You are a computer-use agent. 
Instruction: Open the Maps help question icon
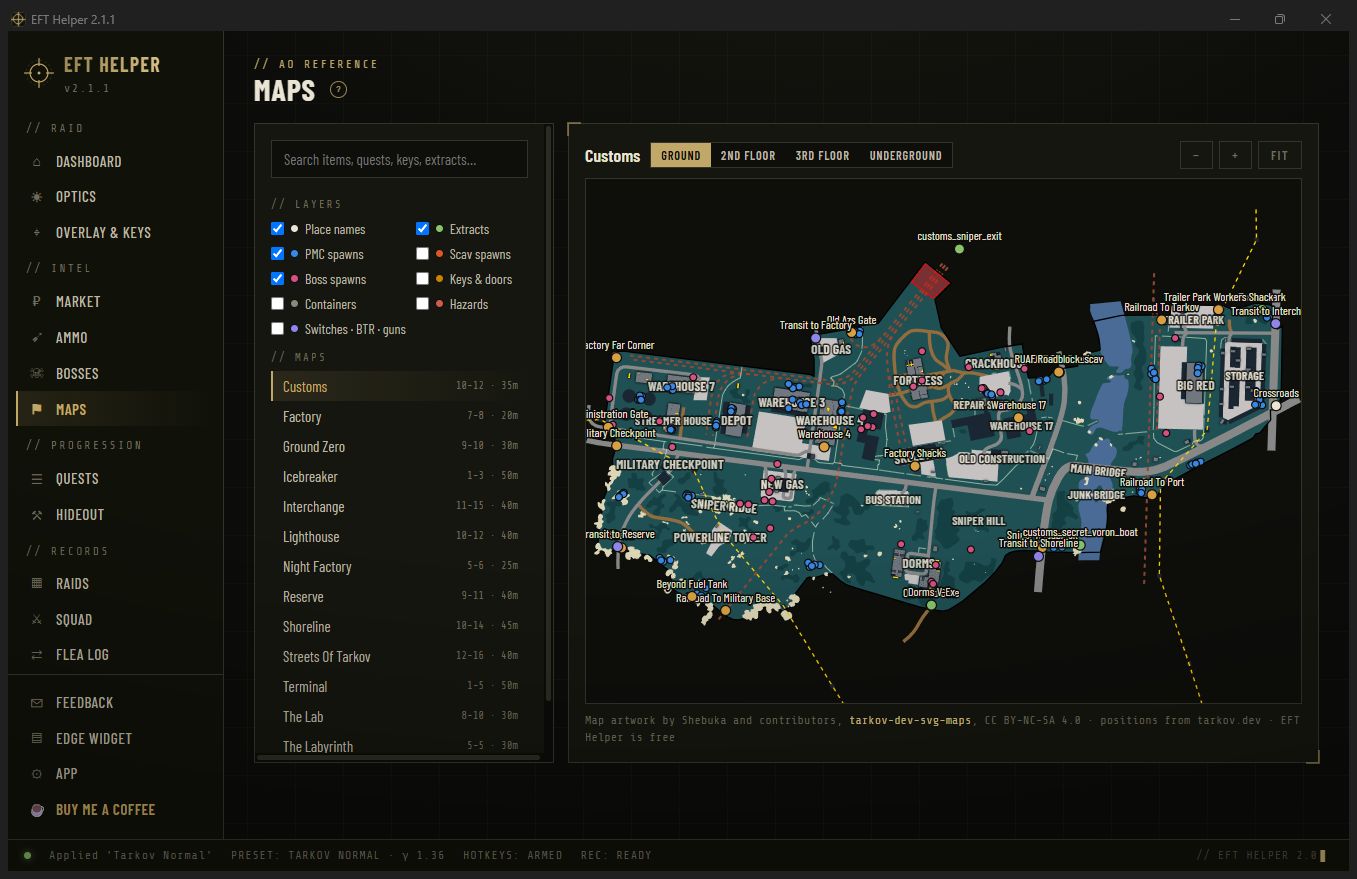(x=338, y=90)
